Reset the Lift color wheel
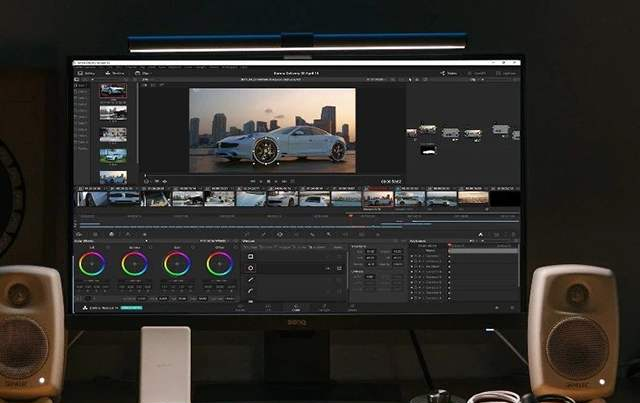640x403 pixels. pos(108,247)
